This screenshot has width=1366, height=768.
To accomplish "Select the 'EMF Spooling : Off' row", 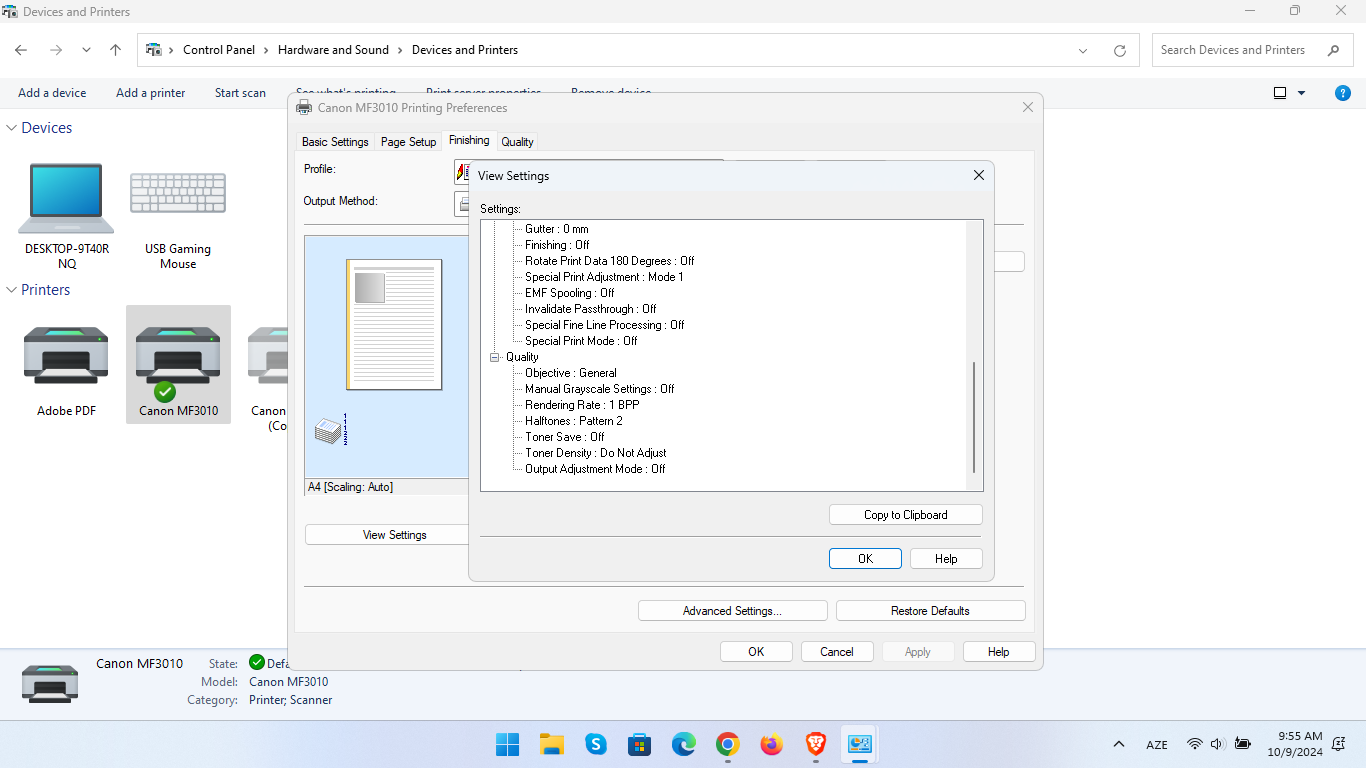I will click(x=569, y=293).
